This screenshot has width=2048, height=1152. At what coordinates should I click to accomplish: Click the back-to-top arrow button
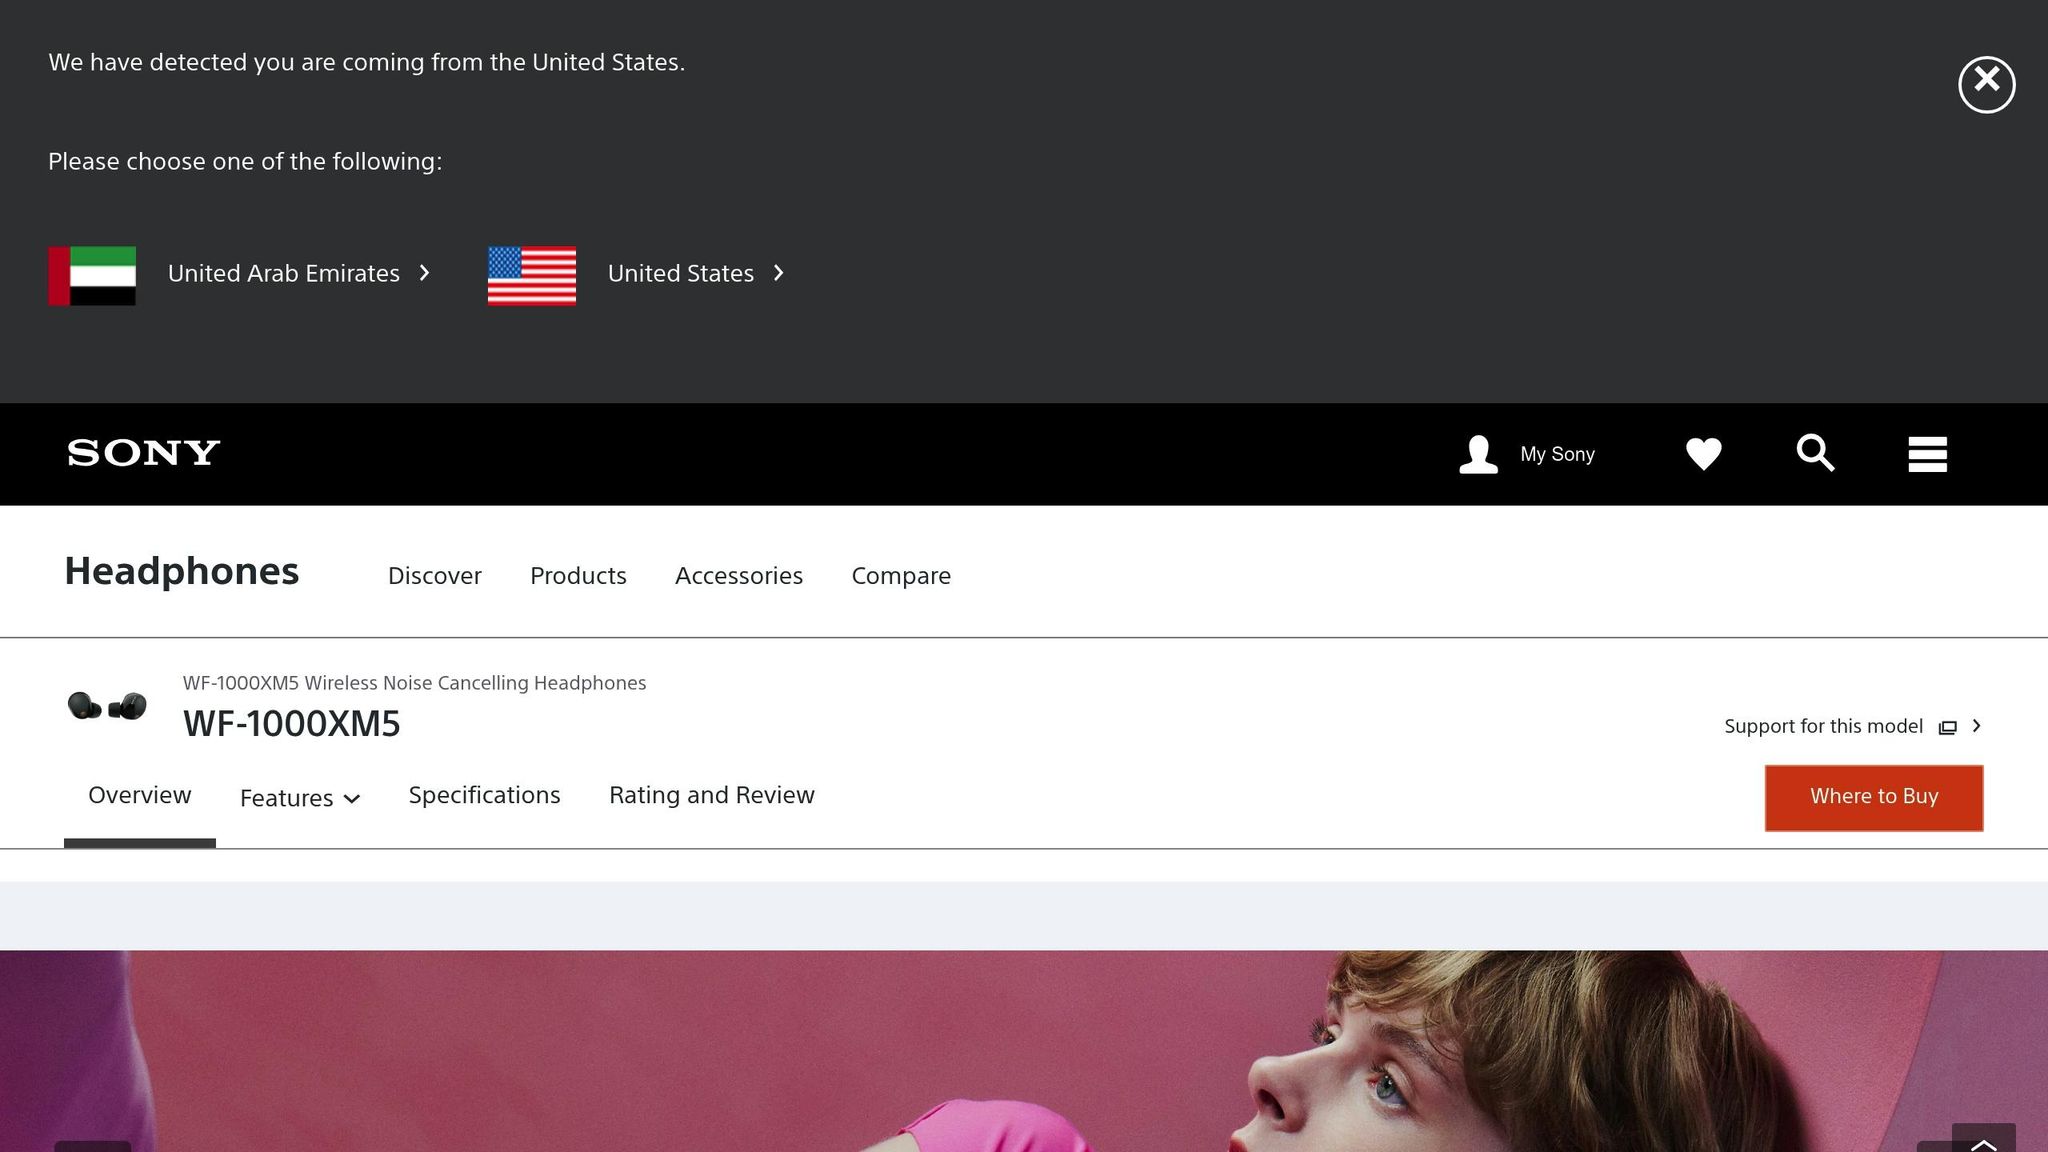(1983, 1139)
